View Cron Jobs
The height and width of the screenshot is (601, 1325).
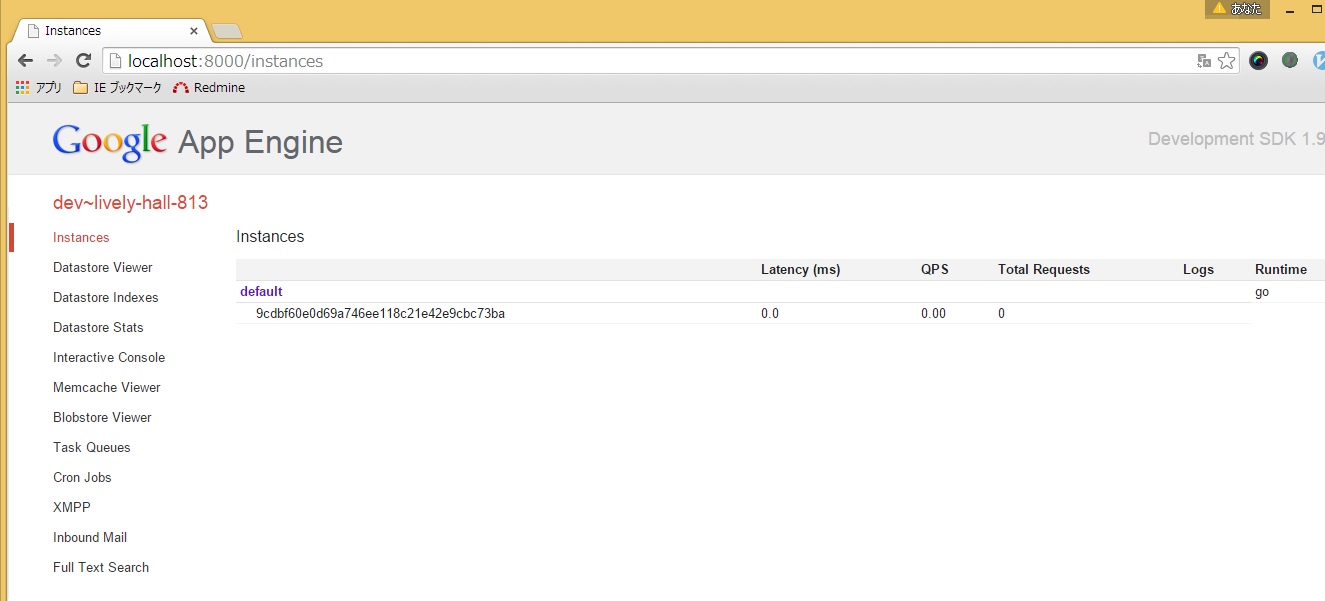pyautogui.click(x=82, y=478)
